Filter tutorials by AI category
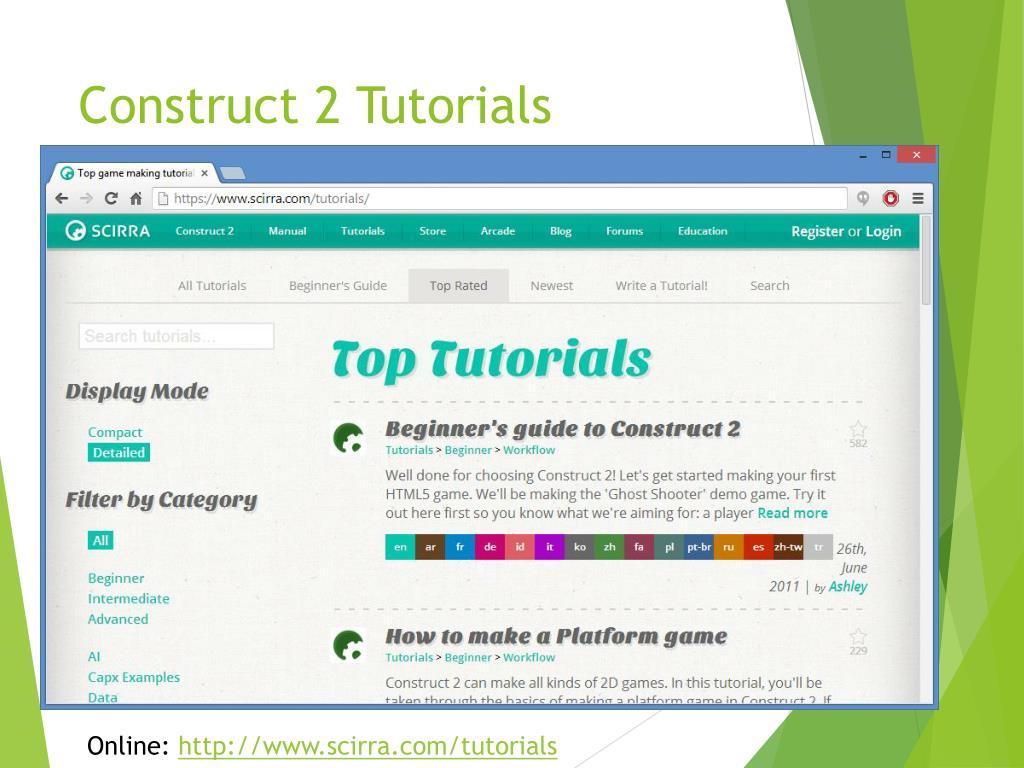 (94, 656)
